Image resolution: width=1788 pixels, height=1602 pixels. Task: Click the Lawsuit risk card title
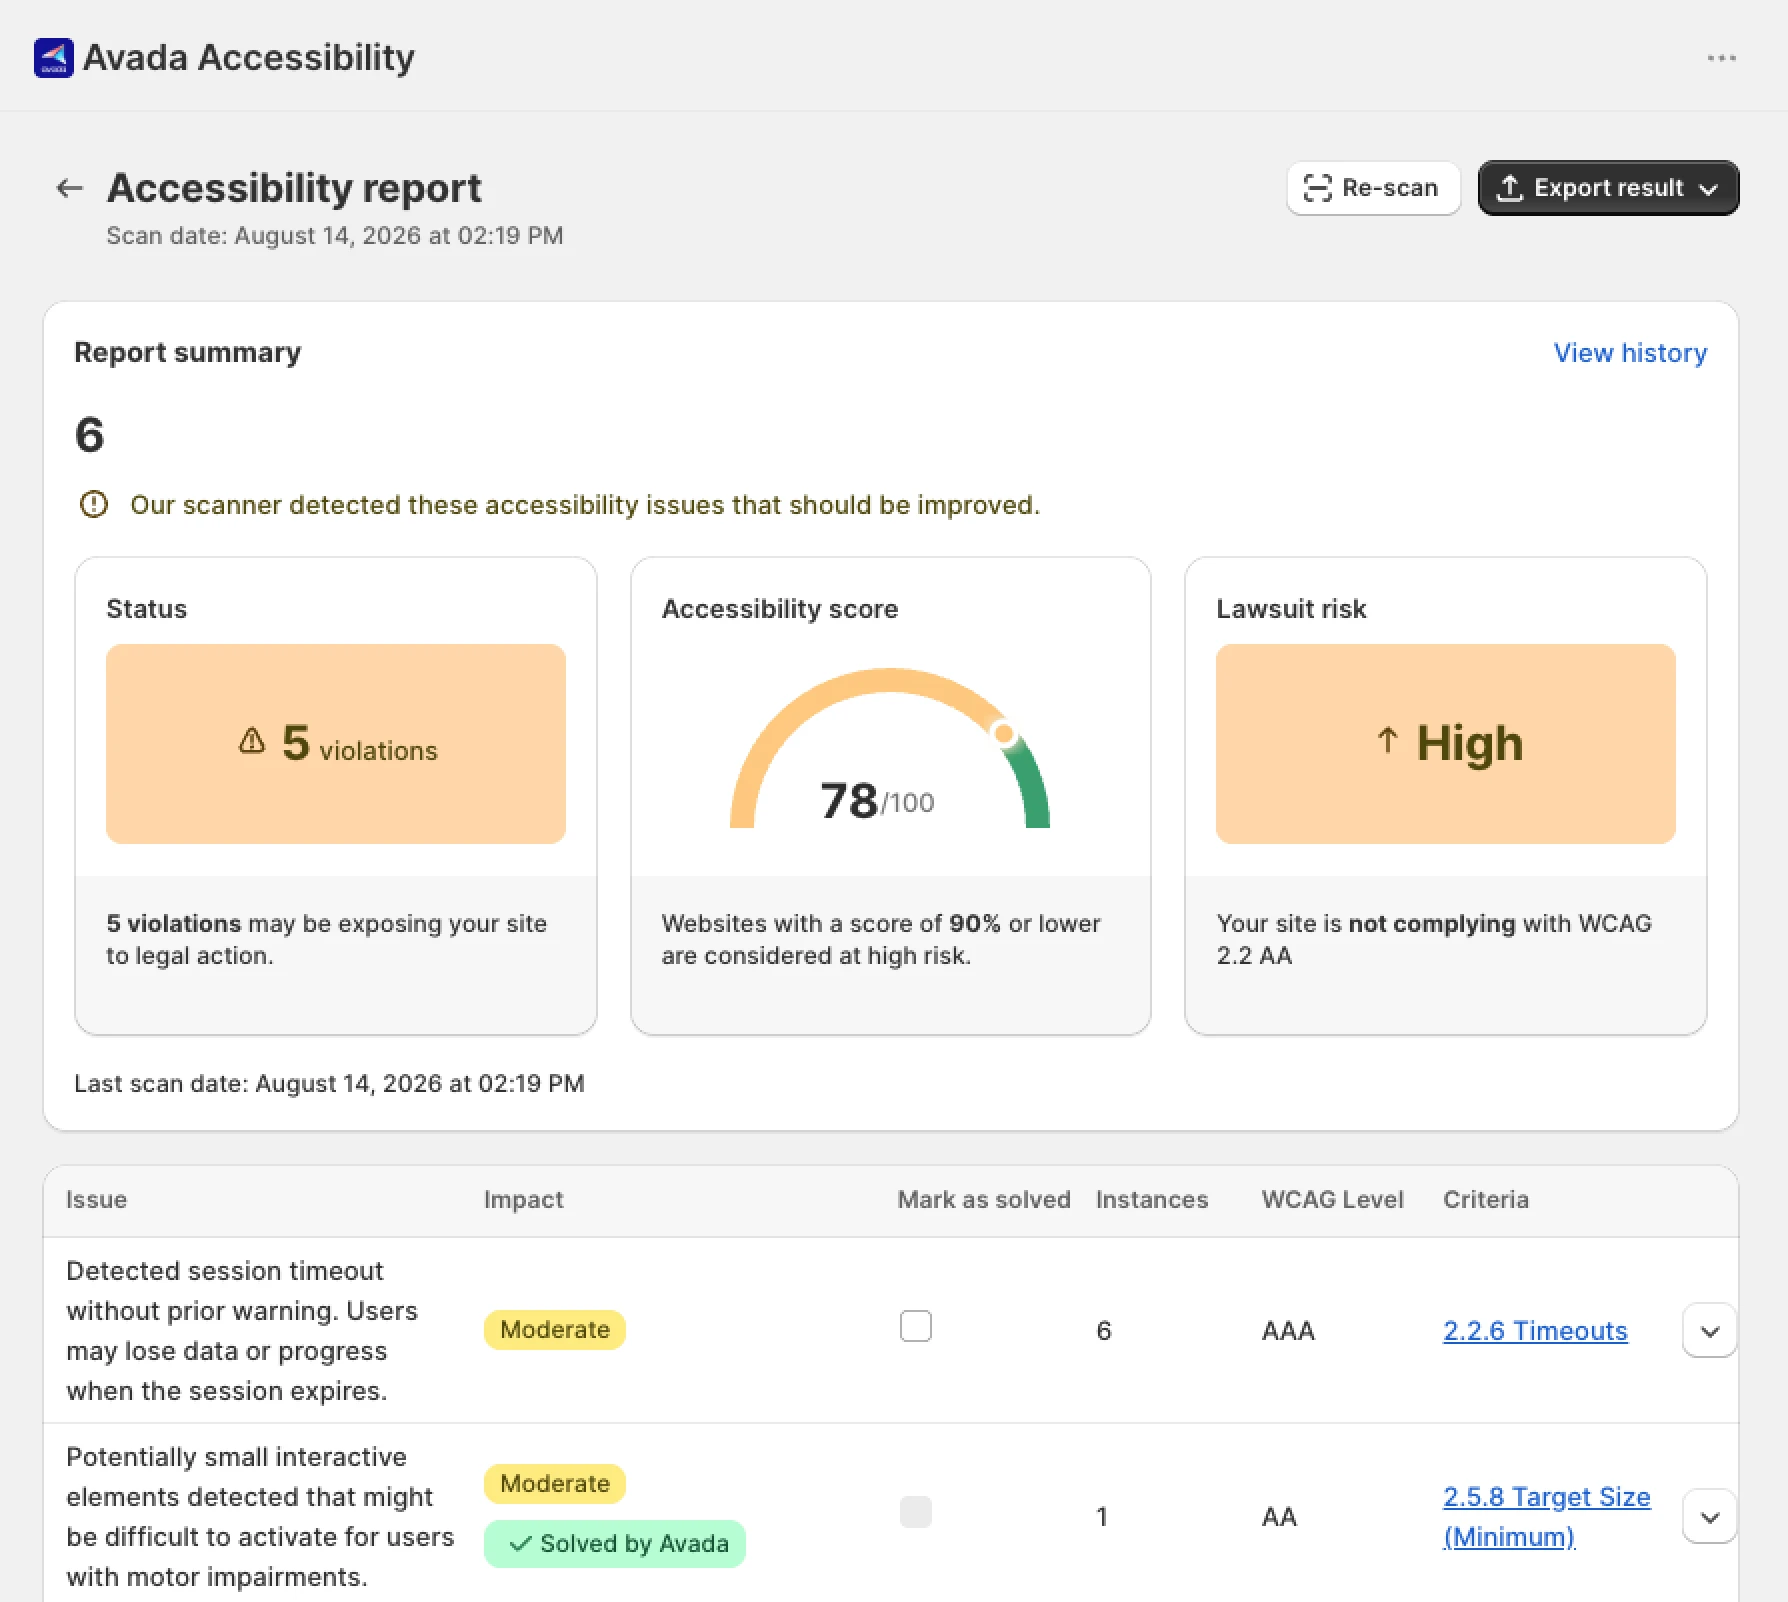point(1291,608)
